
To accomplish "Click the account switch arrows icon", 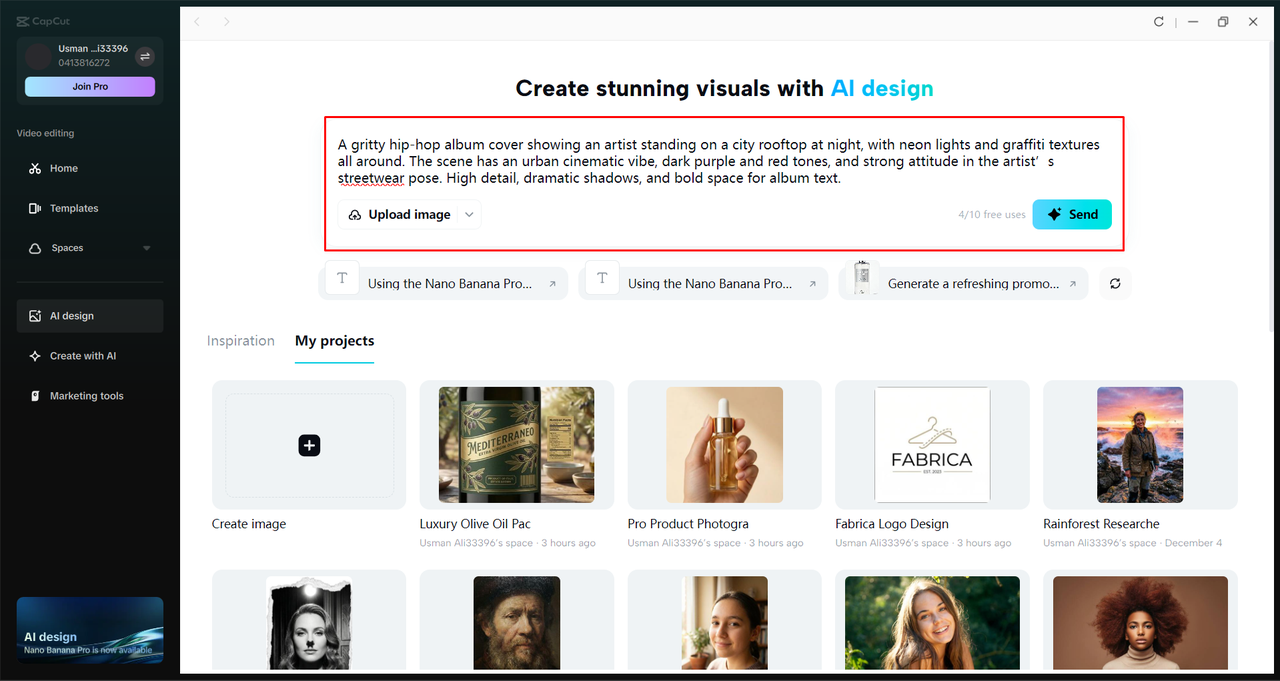I will [144, 56].
